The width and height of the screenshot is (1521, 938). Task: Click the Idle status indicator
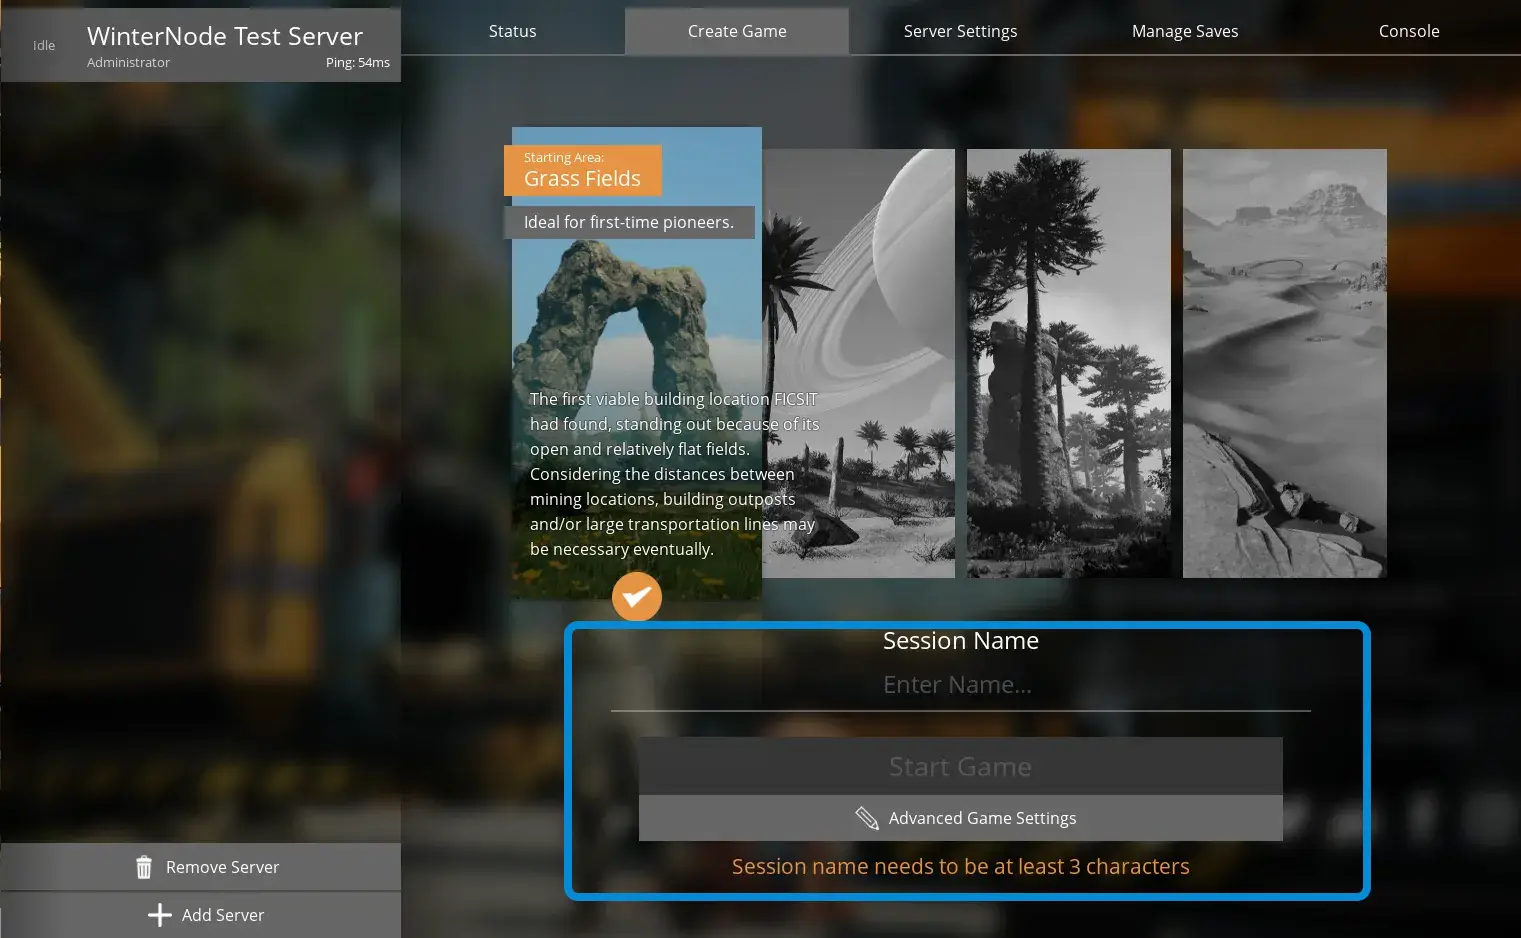43,45
